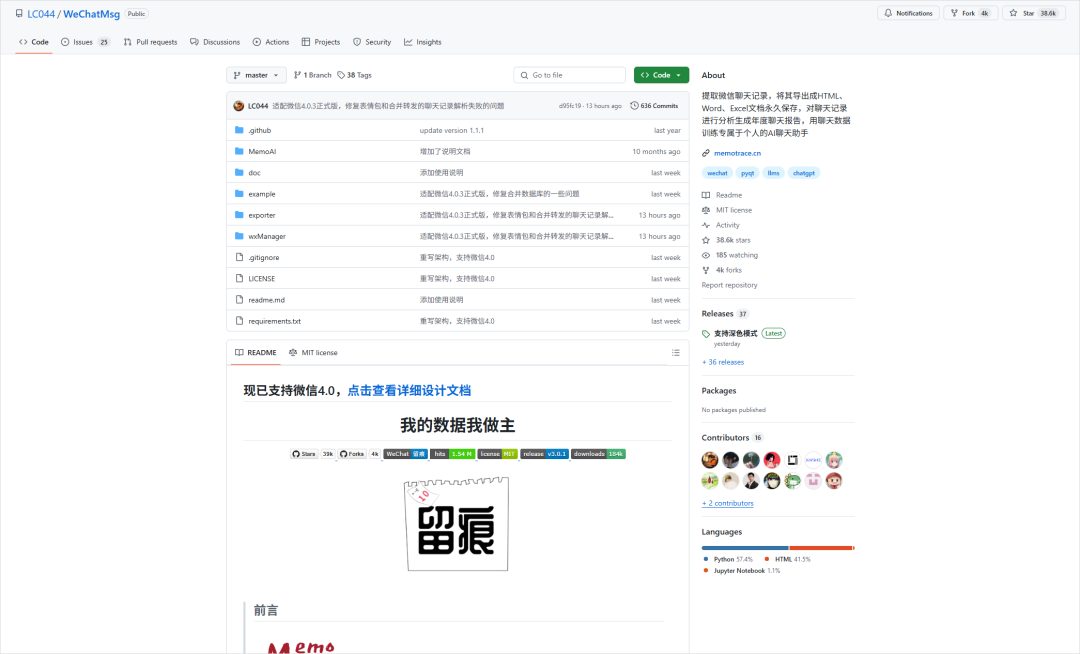The height and width of the screenshot is (654, 1080).
Task: Click the repository book icon beside LC044
Action: pyautogui.click(x=17, y=13)
